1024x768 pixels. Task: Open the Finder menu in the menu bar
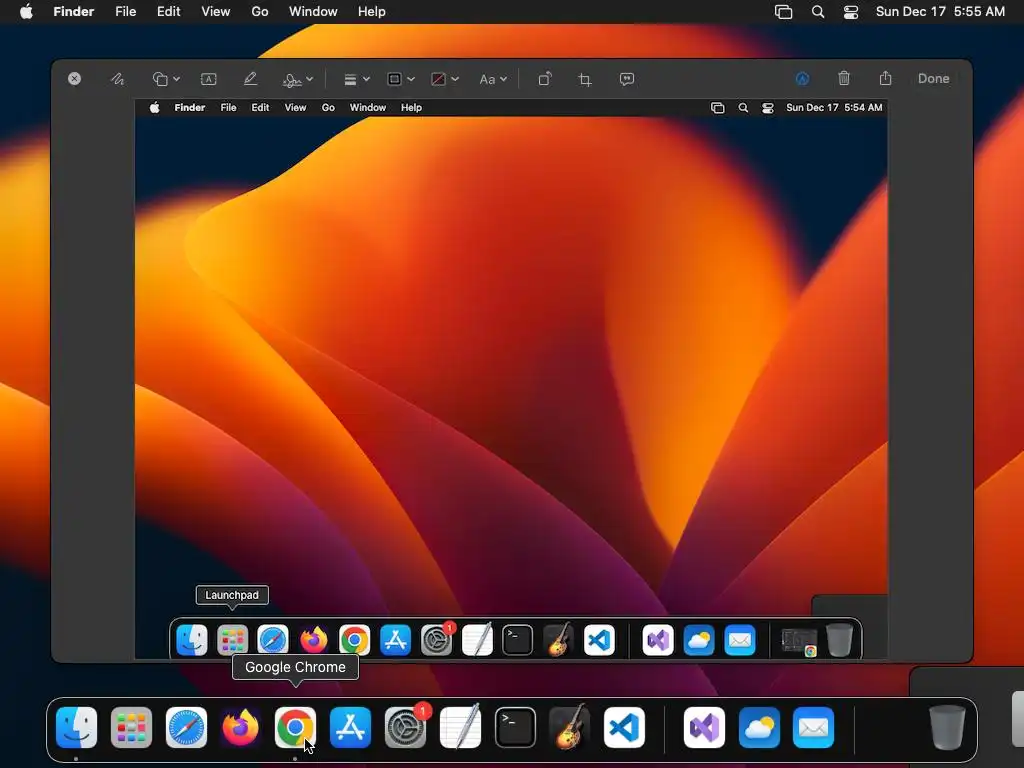click(x=74, y=12)
